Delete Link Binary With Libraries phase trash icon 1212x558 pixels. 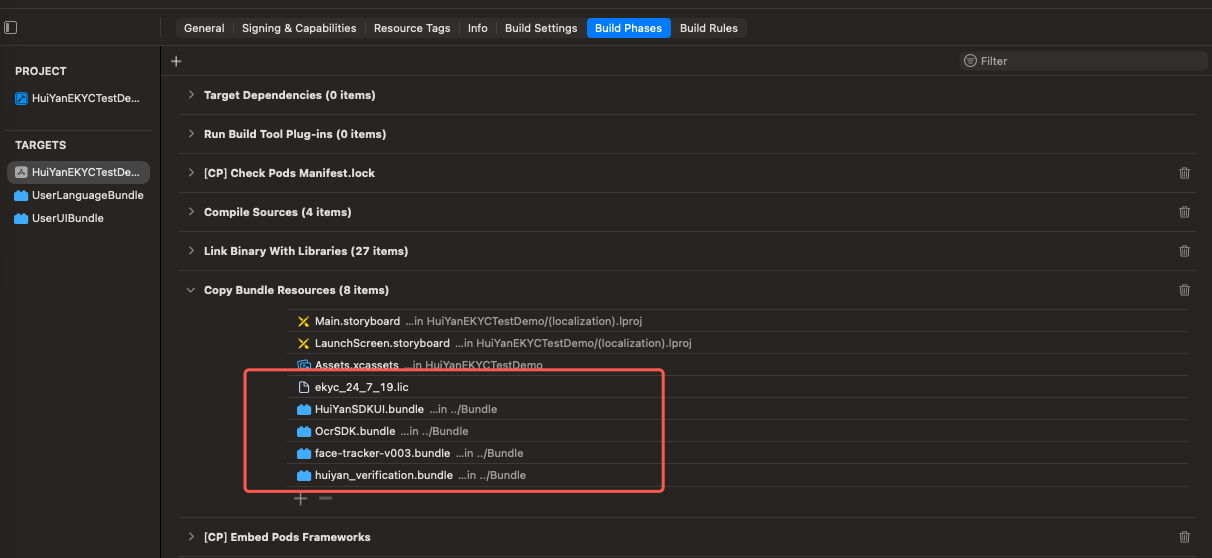(1184, 251)
